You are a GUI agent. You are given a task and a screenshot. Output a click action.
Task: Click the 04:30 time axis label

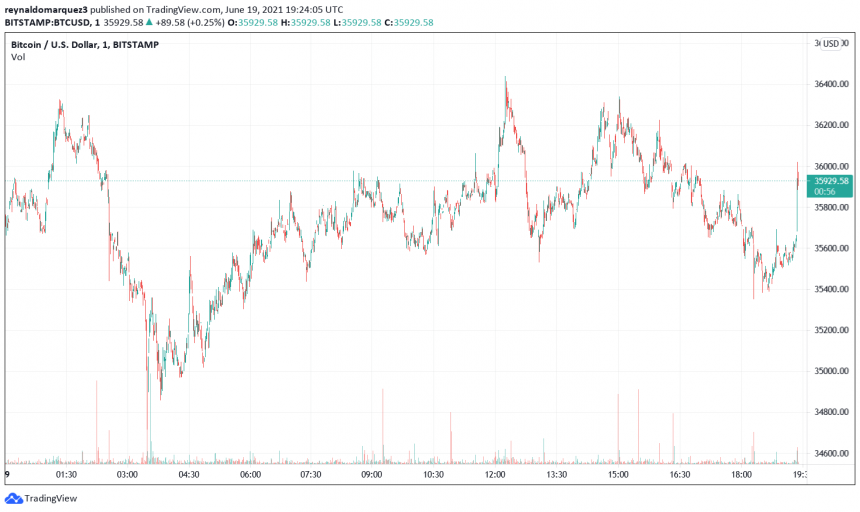coord(189,475)
